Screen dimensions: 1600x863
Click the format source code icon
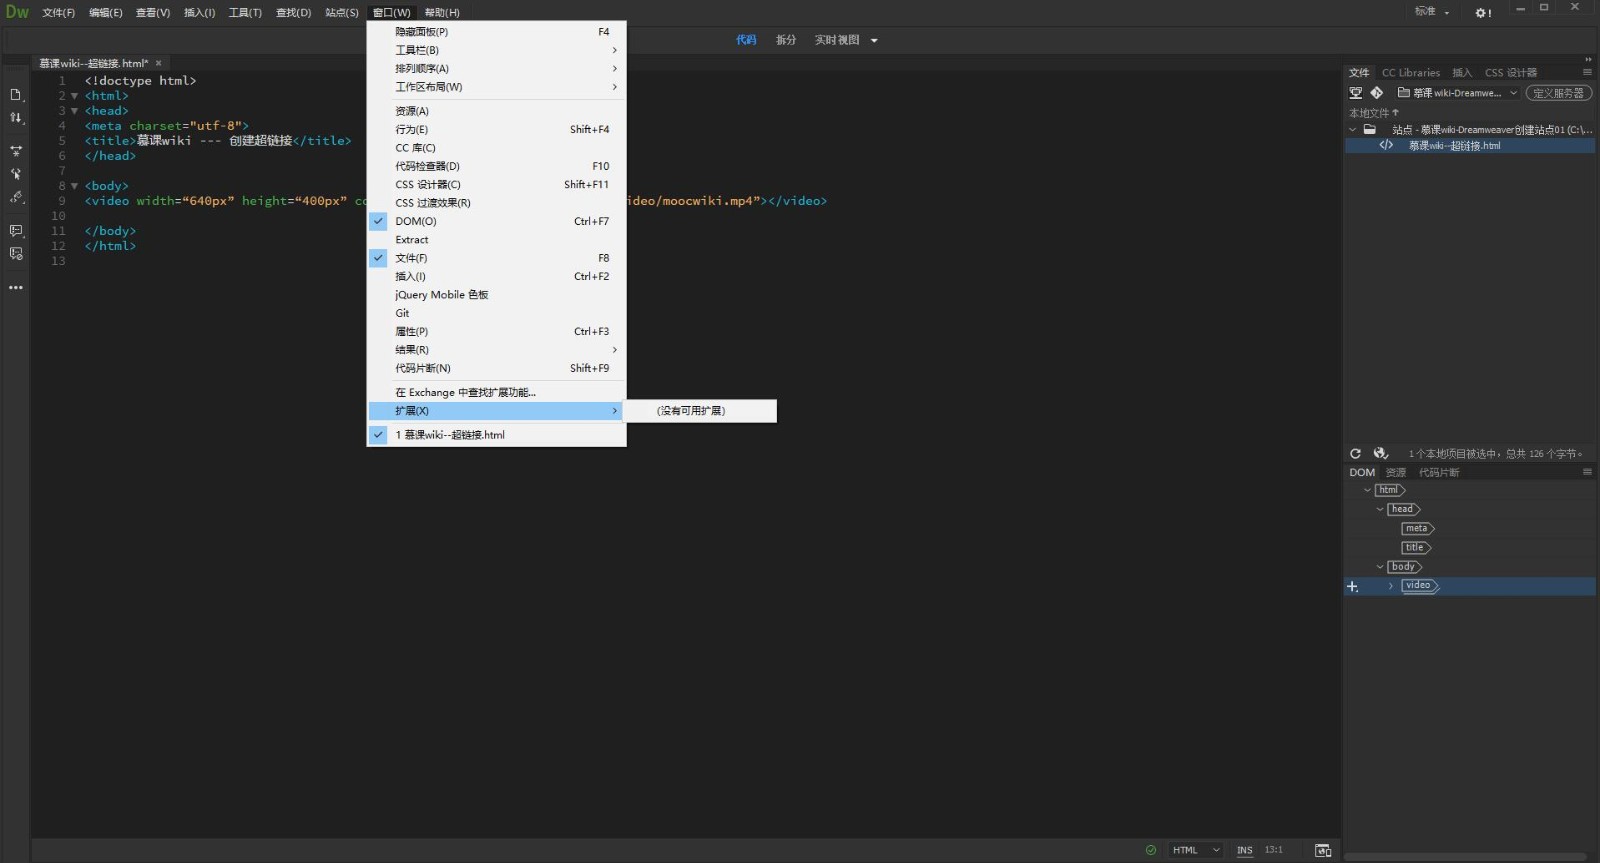pos(16,197)
